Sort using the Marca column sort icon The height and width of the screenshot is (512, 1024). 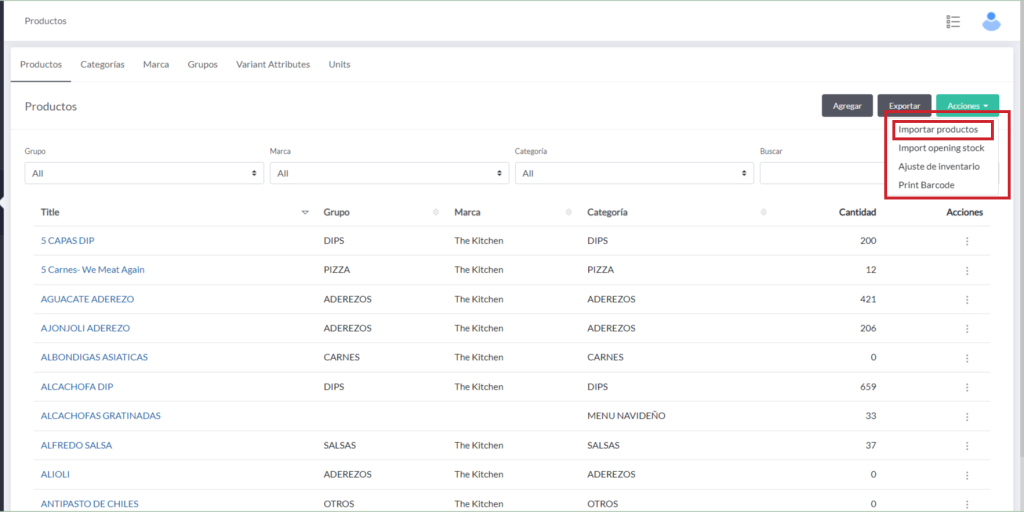pyautogui.click(x=568, y=212)
